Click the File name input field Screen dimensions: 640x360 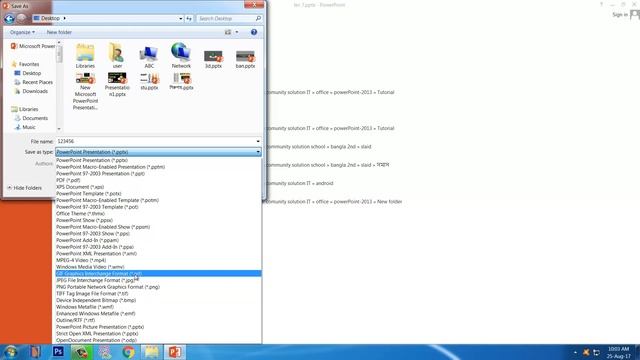155,141
